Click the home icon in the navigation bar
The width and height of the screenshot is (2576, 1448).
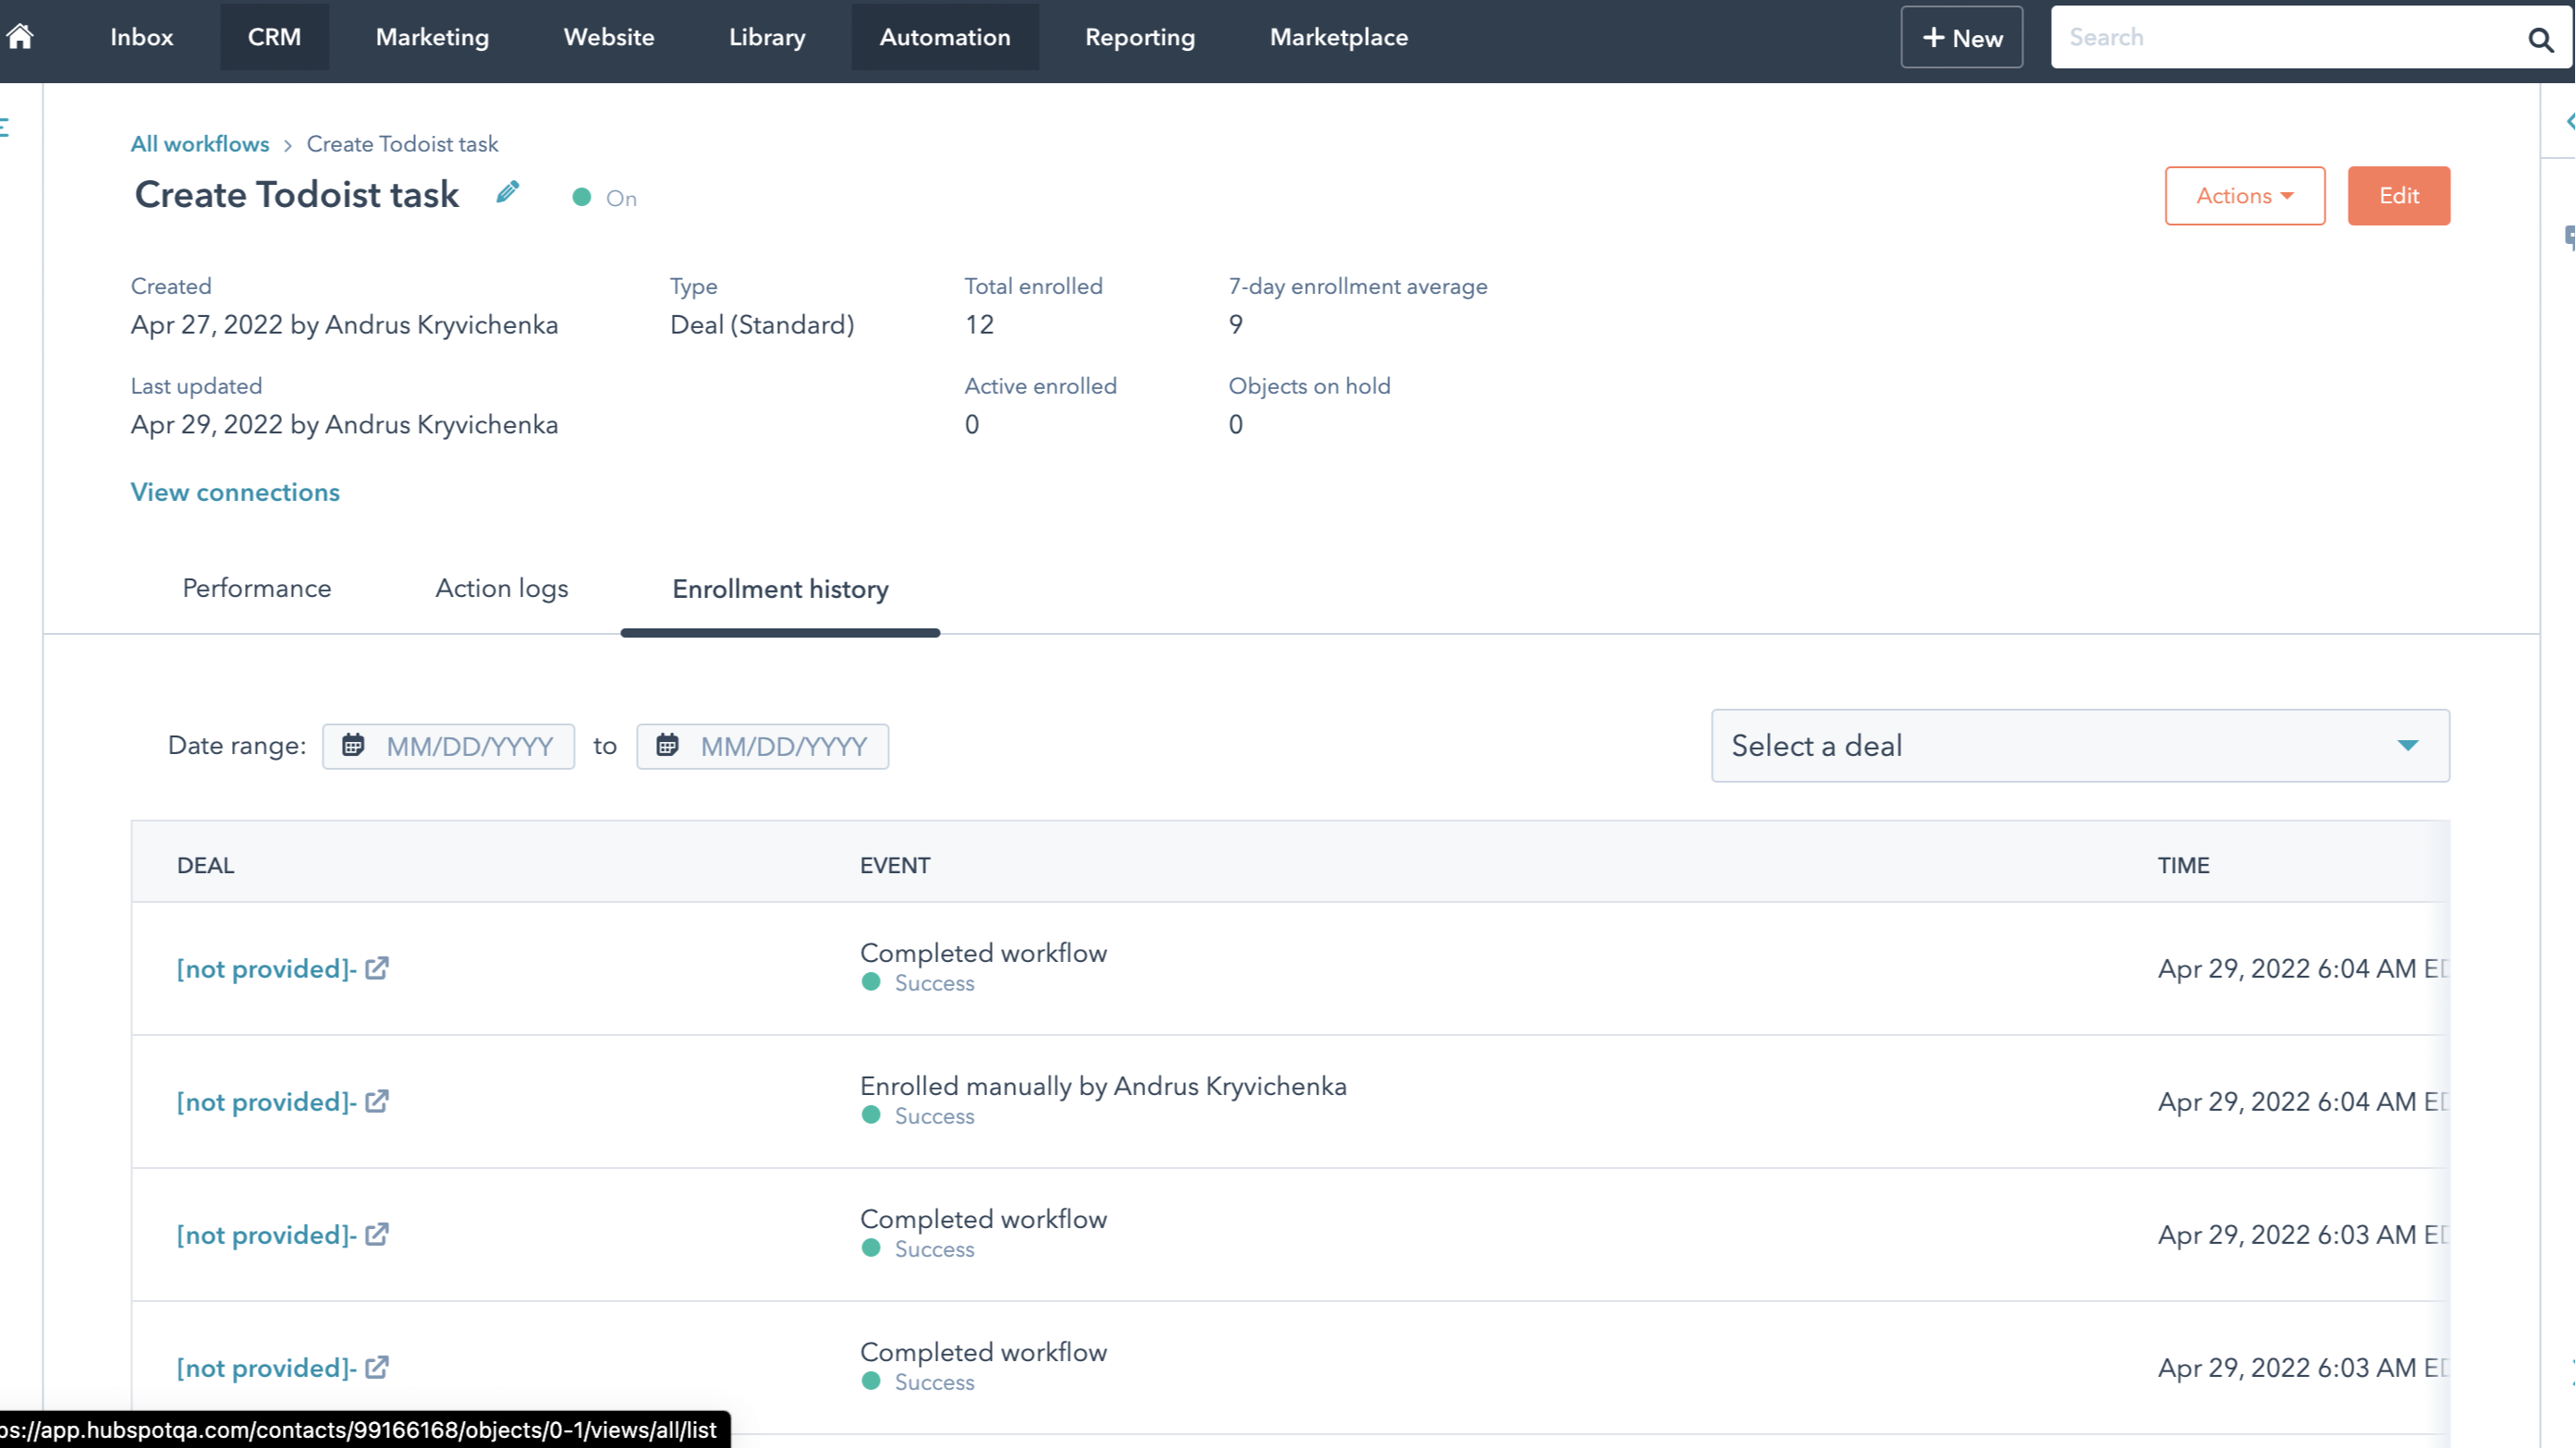point(21,36)
